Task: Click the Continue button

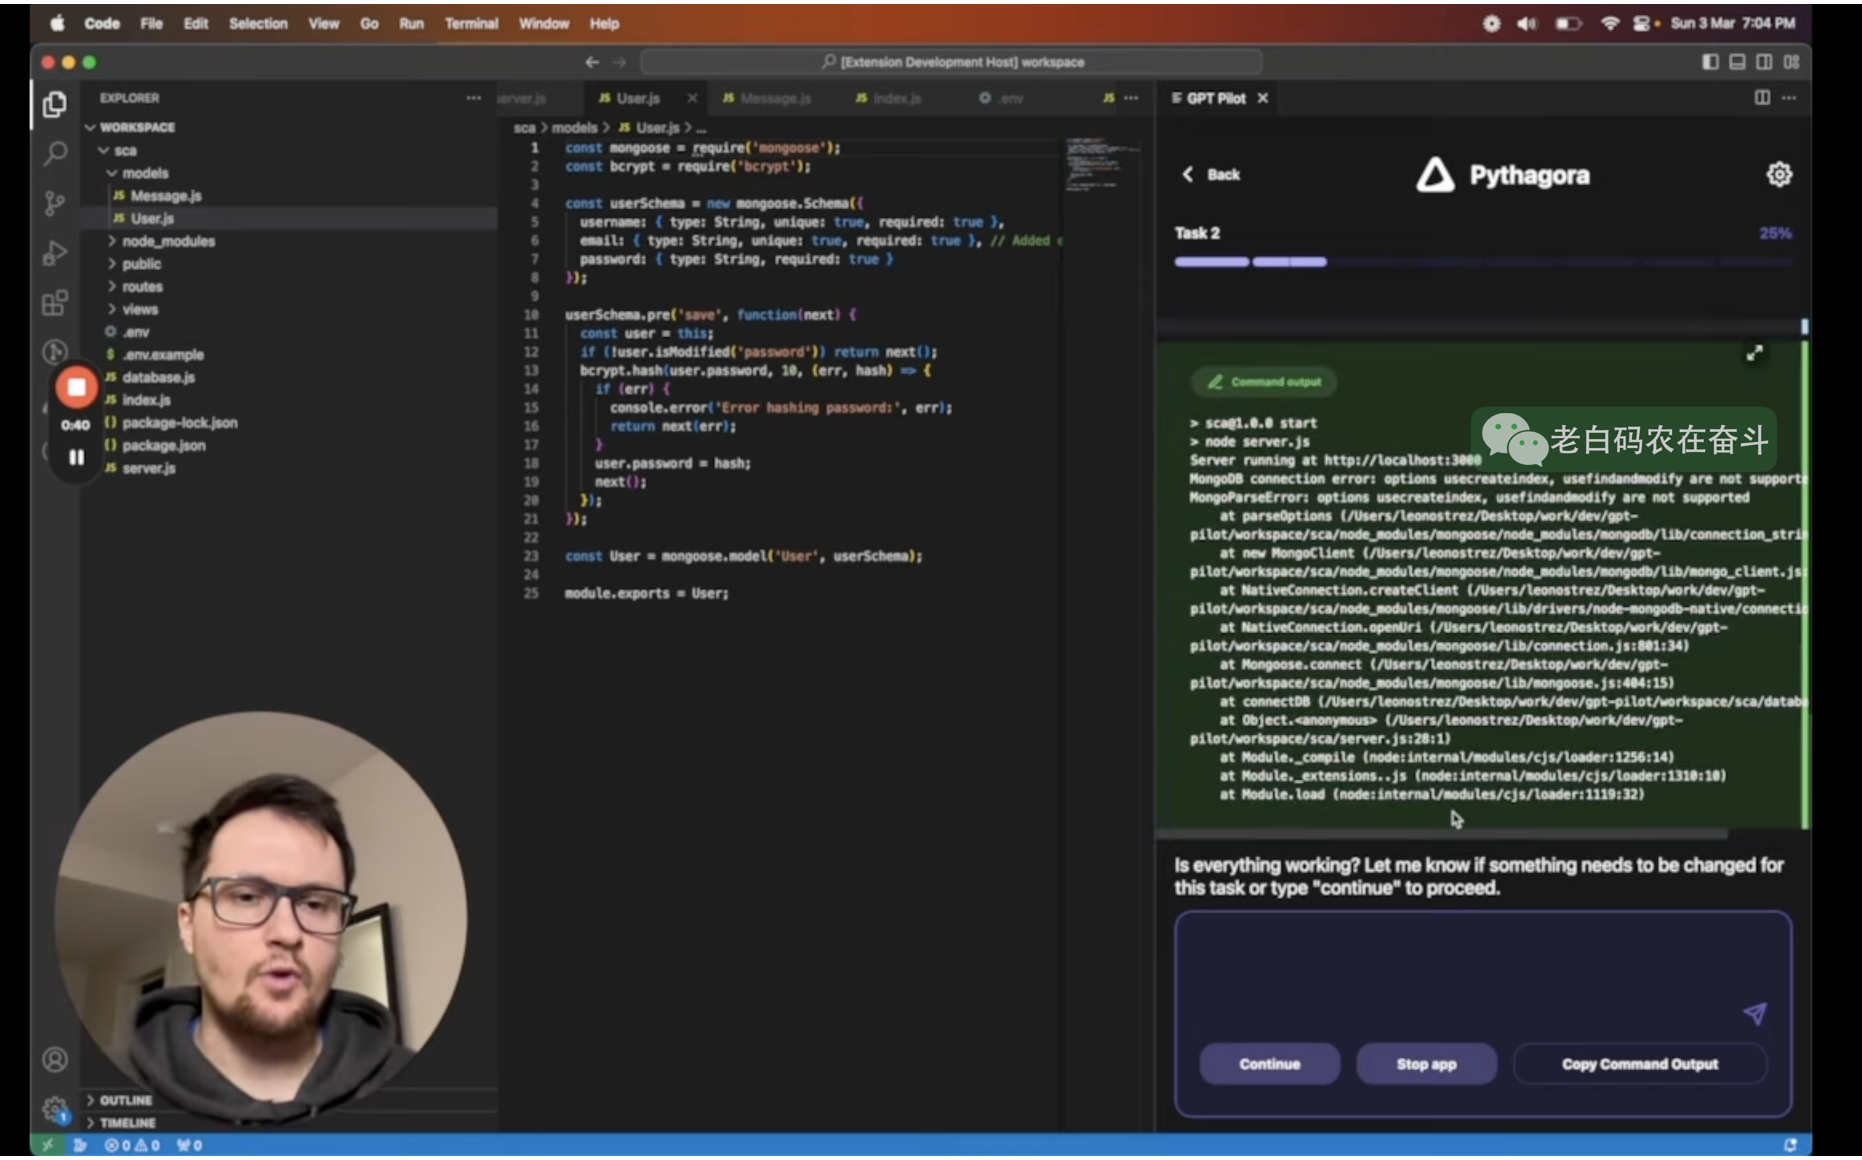Action: pos(1269,1064)
